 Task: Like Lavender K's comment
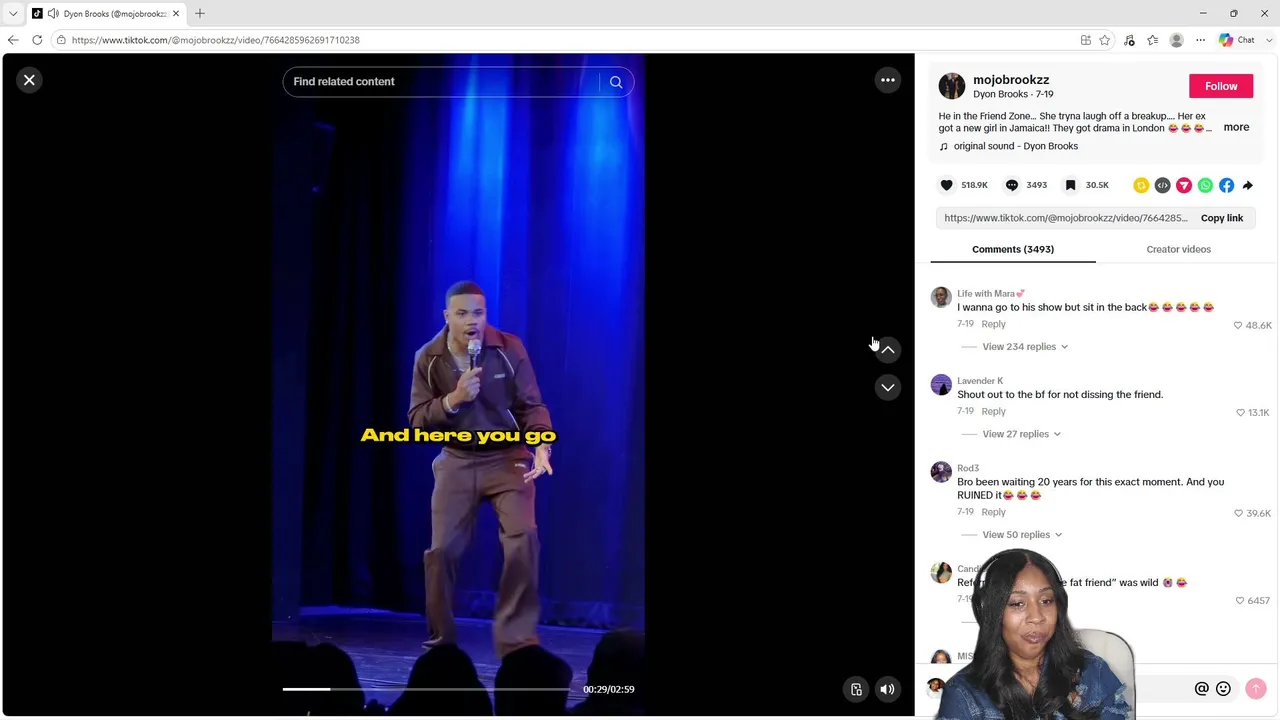click(1241, 412)
